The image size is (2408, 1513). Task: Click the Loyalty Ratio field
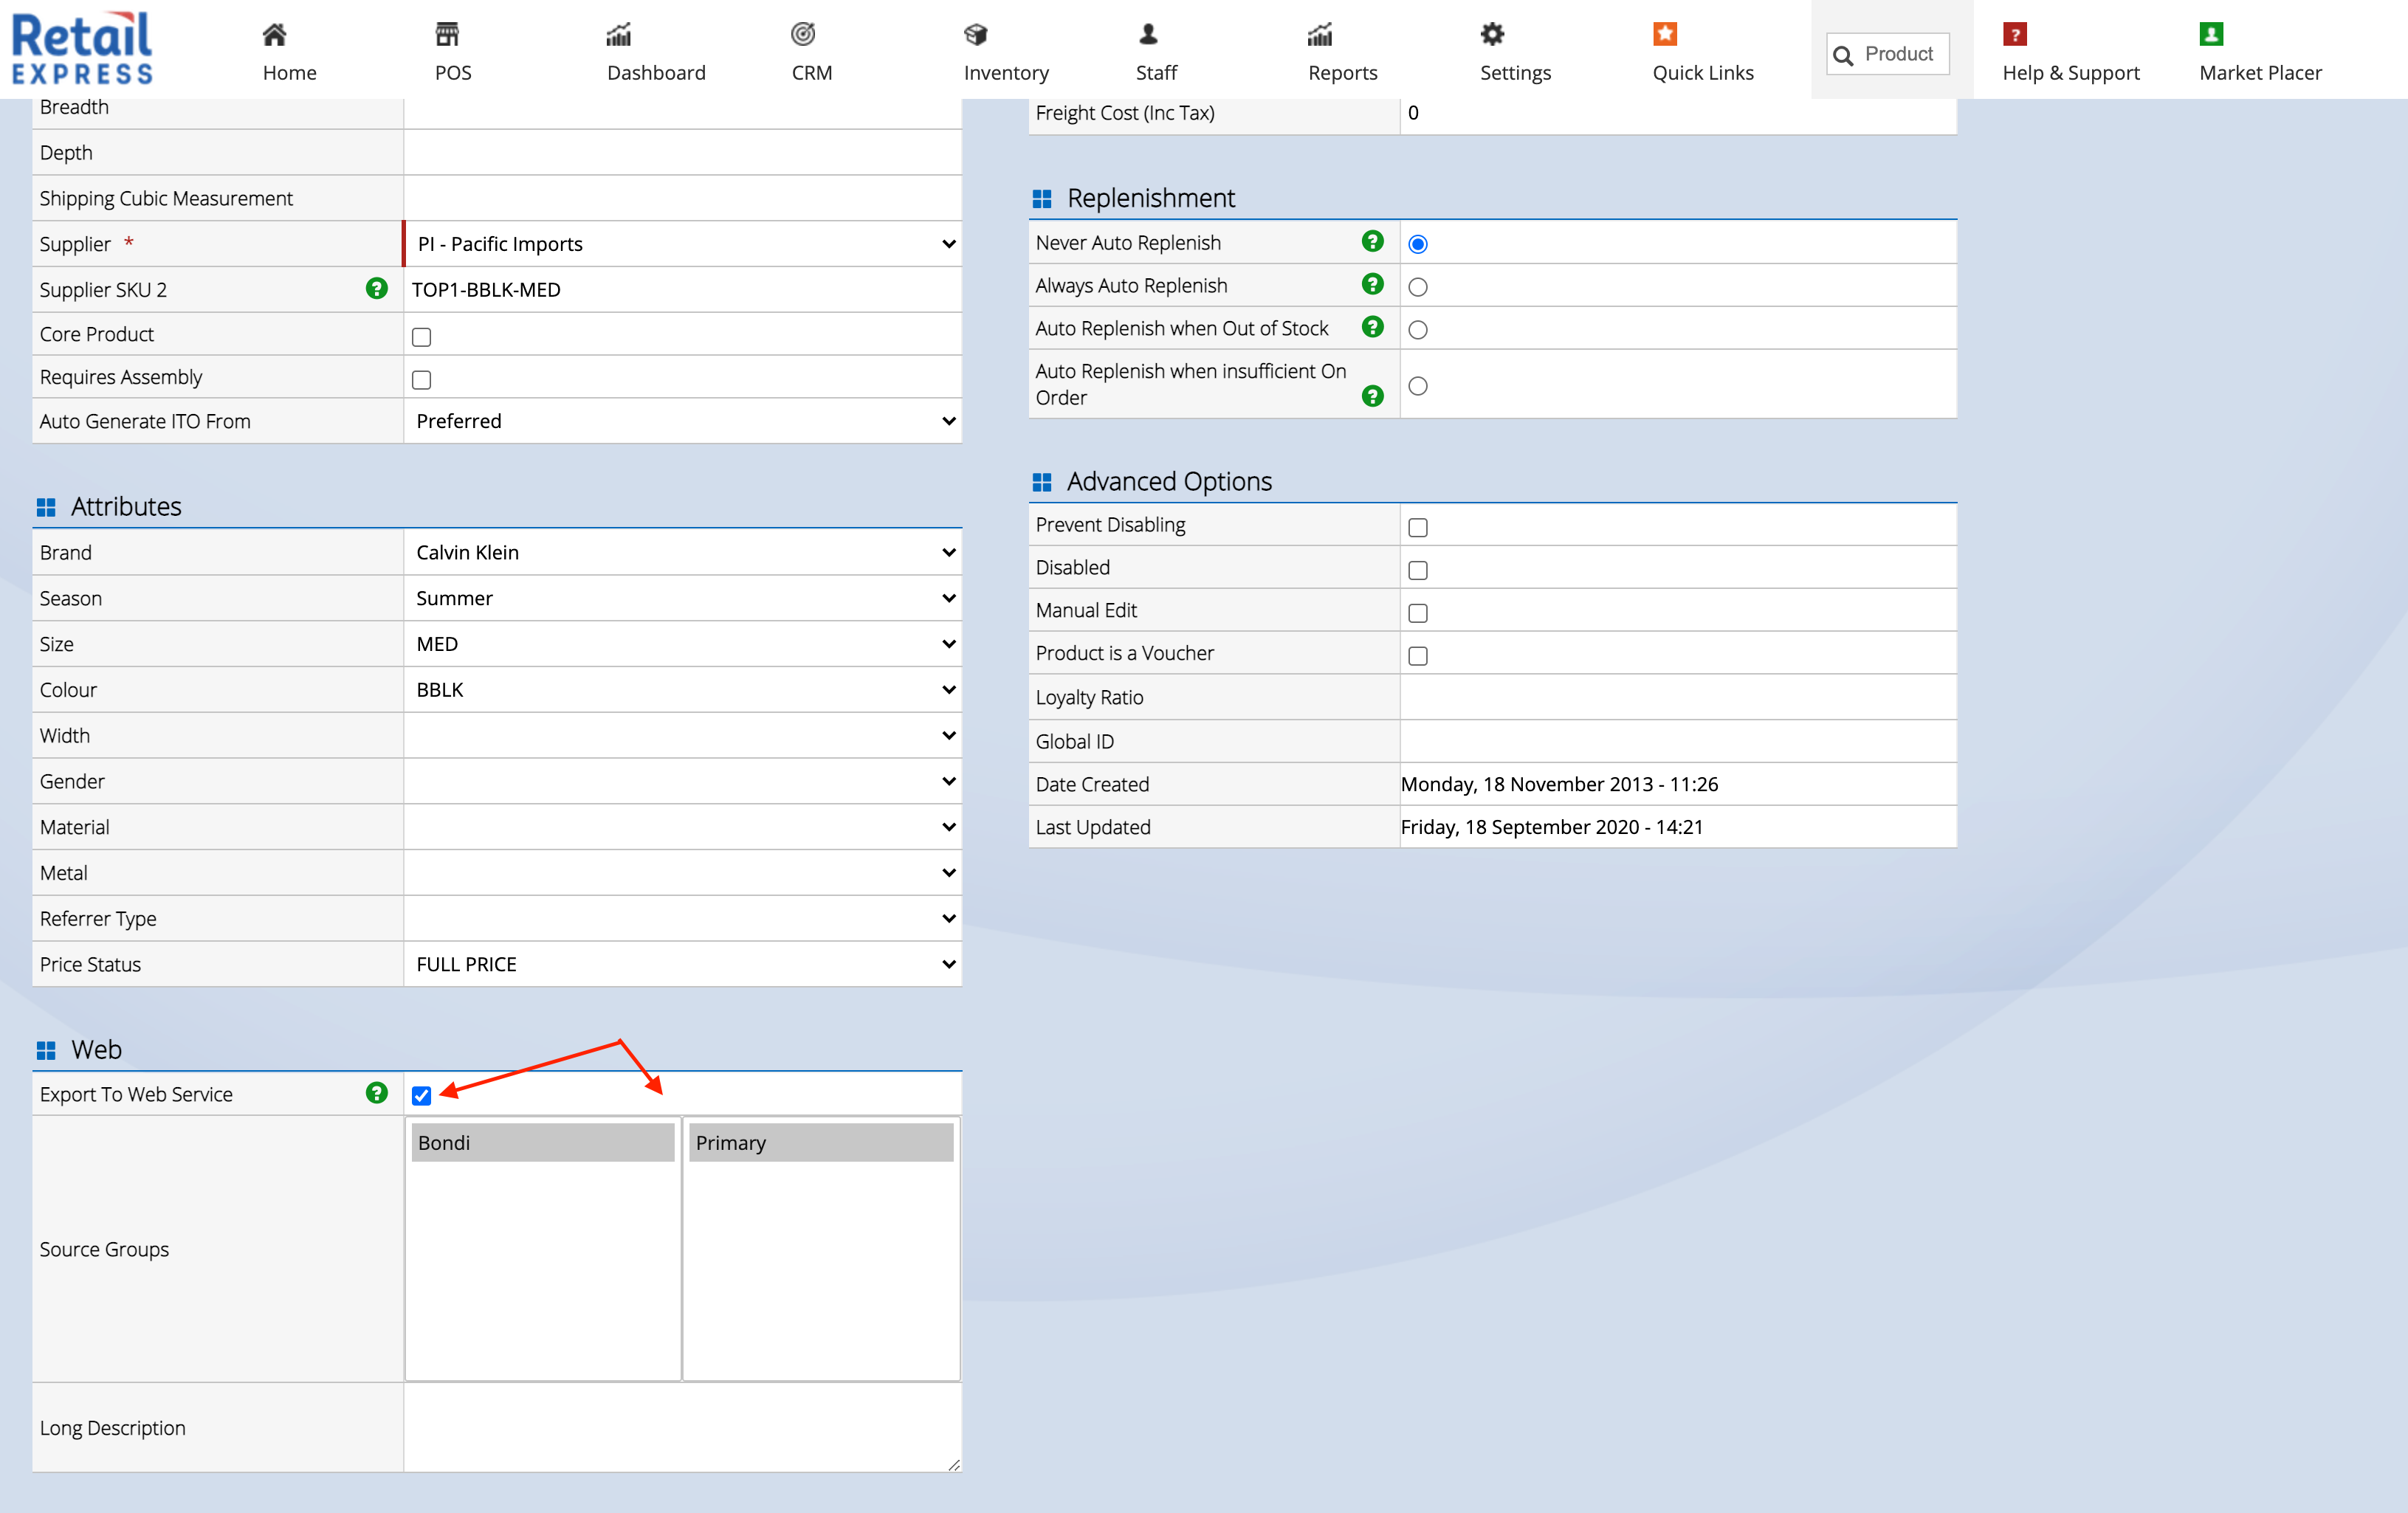tap(1678, 698)
